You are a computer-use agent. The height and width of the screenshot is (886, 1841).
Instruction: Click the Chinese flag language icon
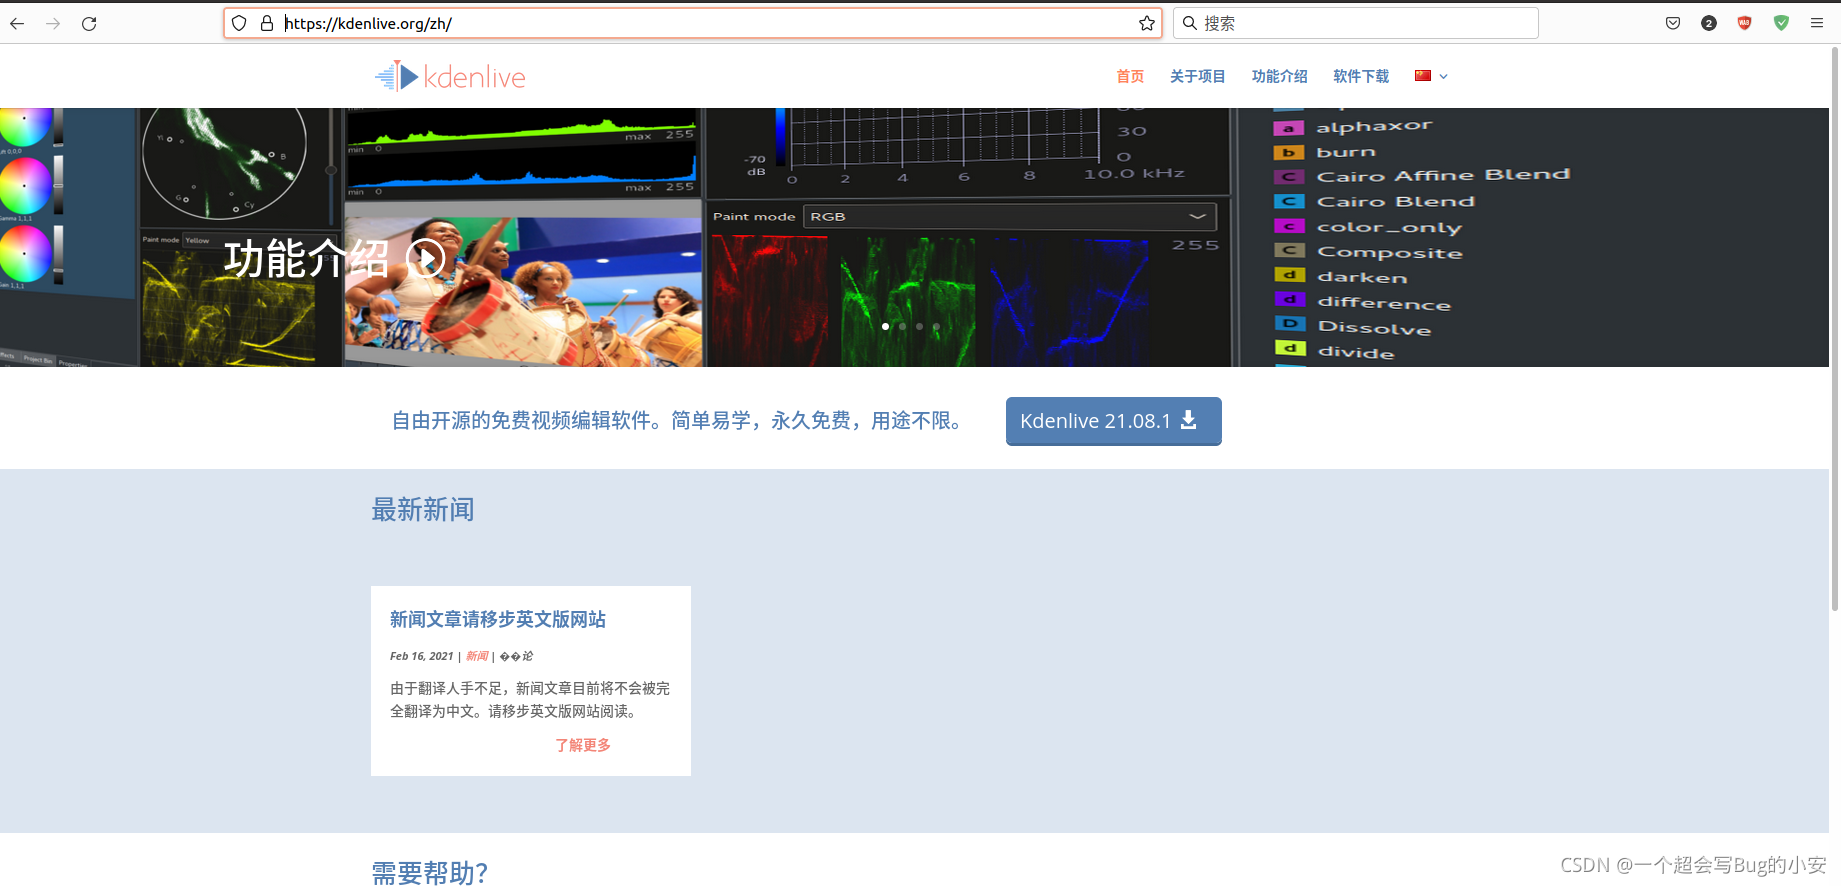pos(1423,76)
